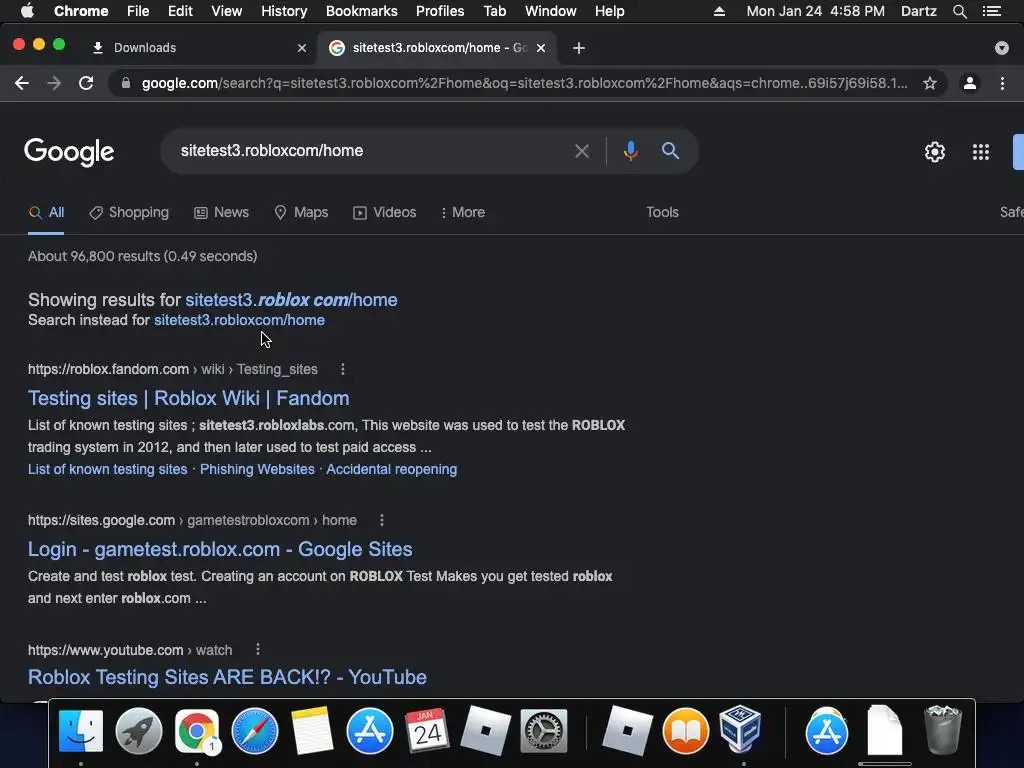Open the Chrome profile avatar button
The height and width of the screenshot is (768, 1024).
point(970,83)
